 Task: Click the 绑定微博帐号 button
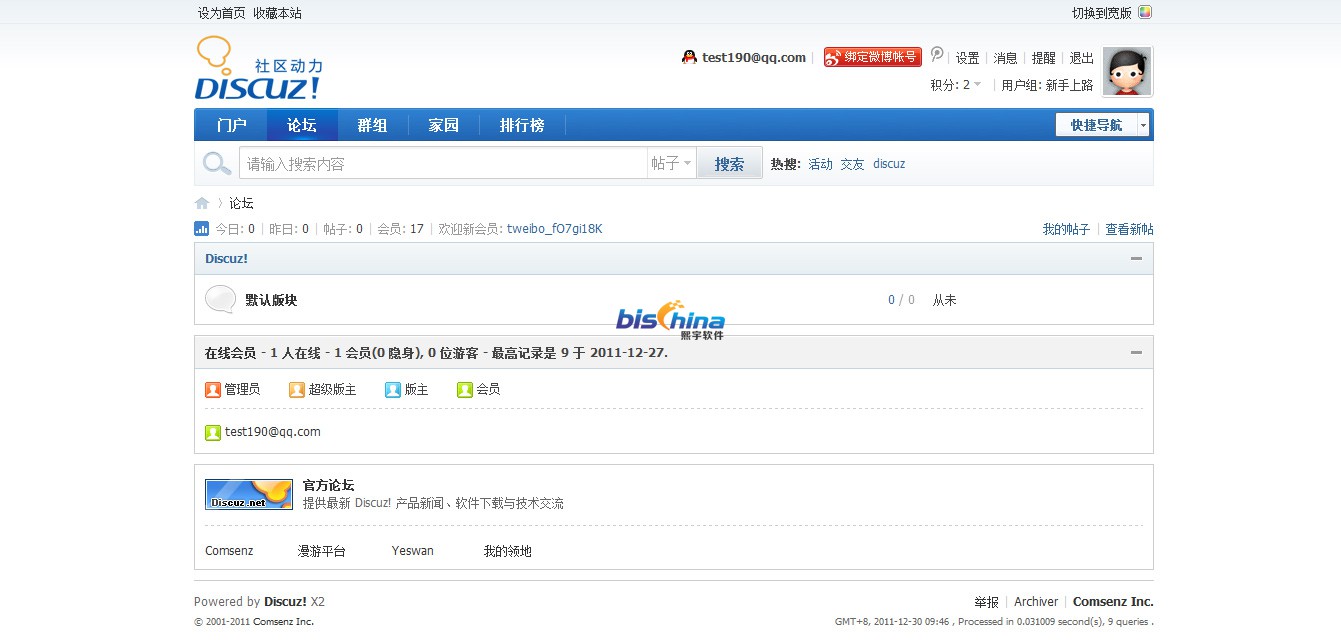tap(873, 57)
